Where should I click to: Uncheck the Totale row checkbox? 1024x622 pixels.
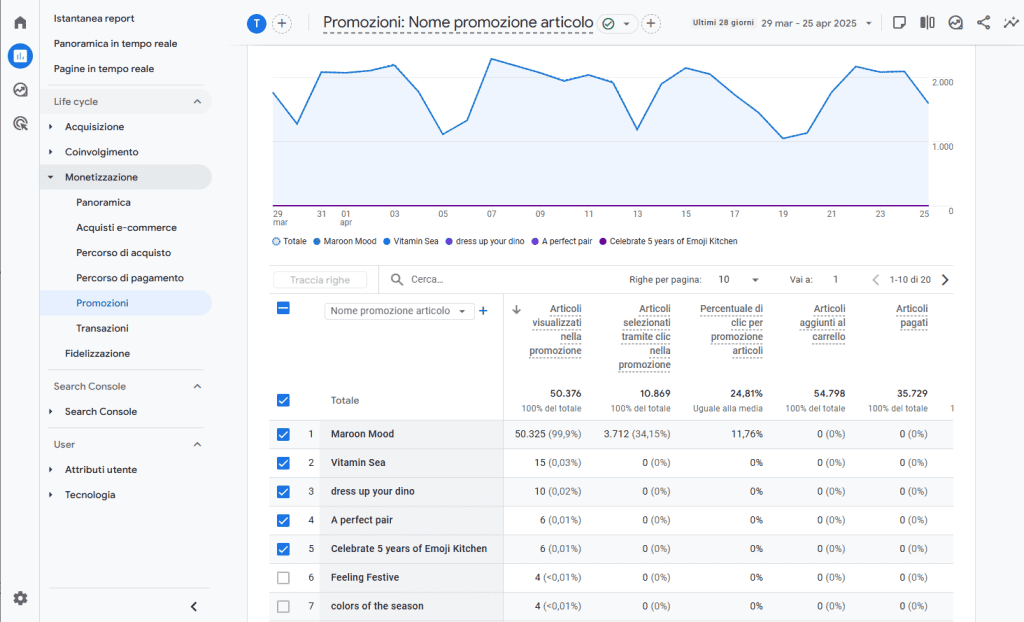coord(283,401)
